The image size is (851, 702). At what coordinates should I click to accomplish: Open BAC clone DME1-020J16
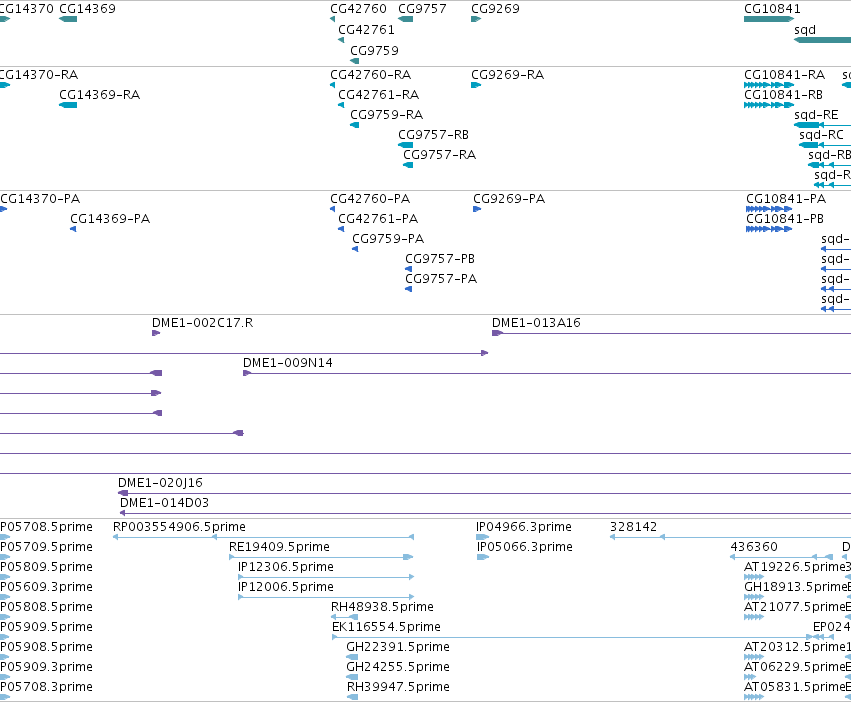pyautogui.click(x=160, y=483)
